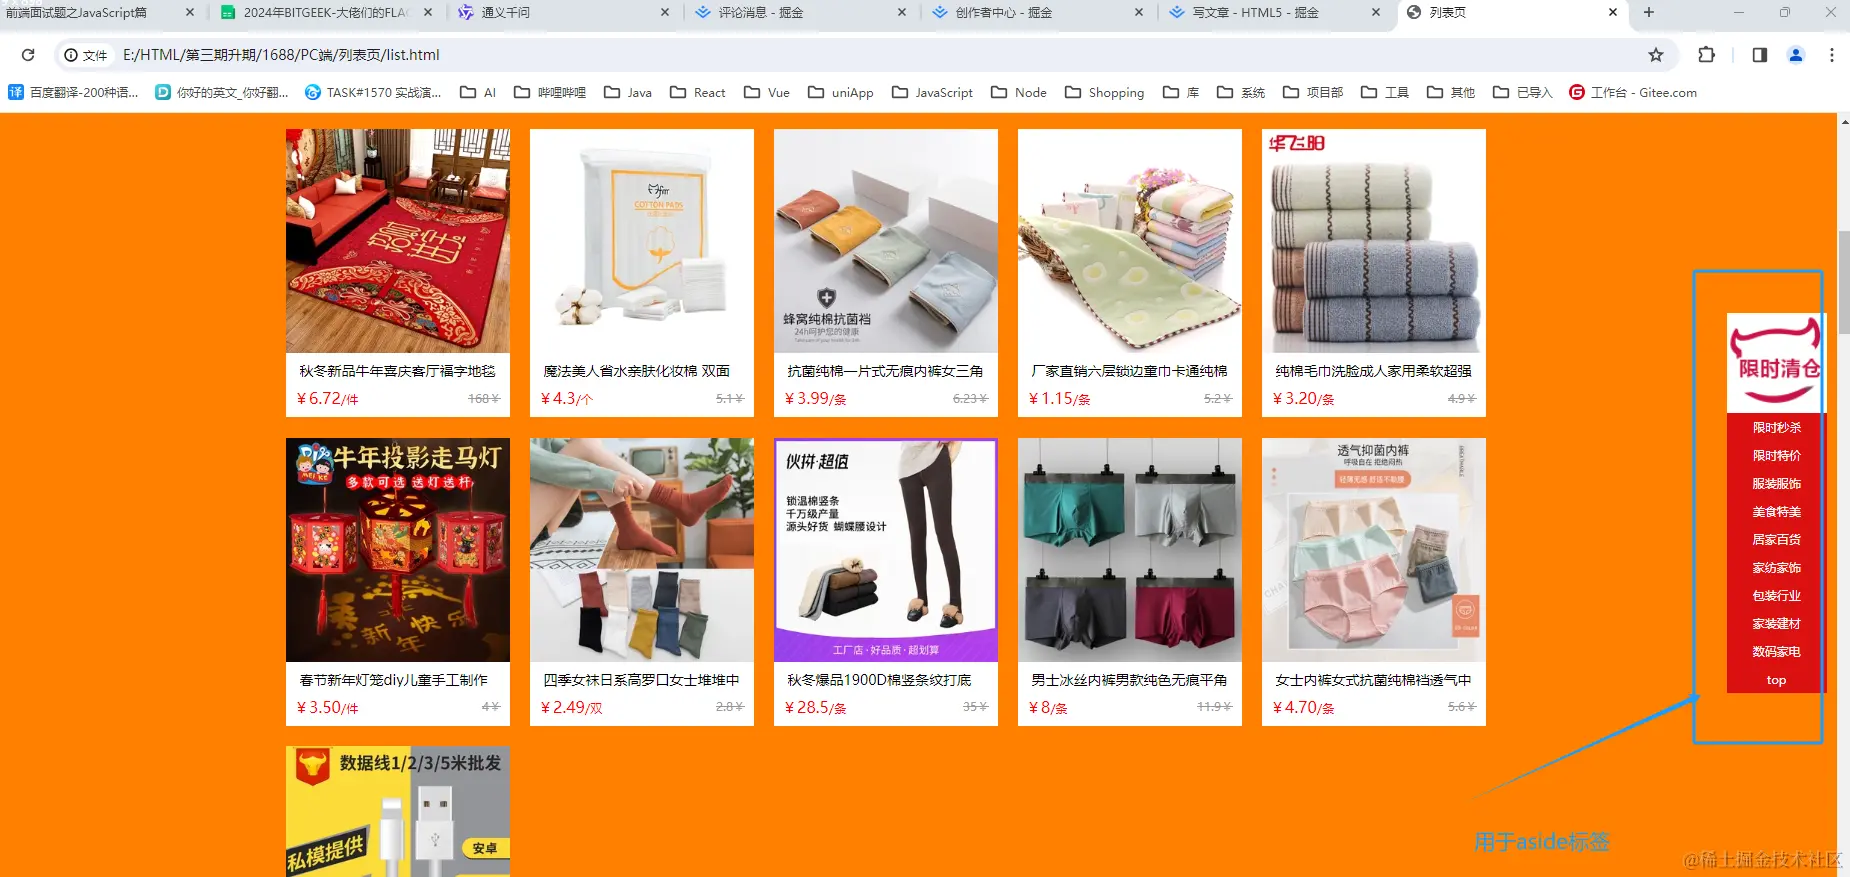The height and width of the screenshot is (877, 1850).
Task: Open the extensions puzzle icon
Action: click(1707, 55)
